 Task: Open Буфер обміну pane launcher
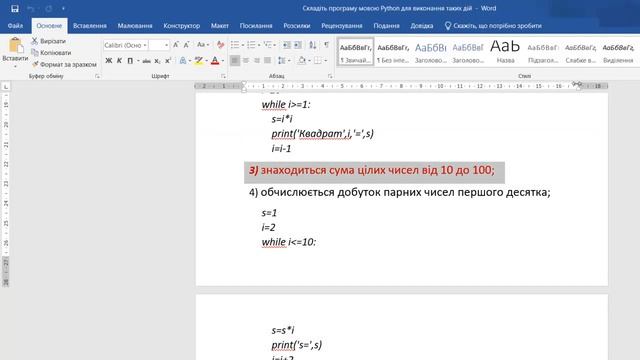97,76
